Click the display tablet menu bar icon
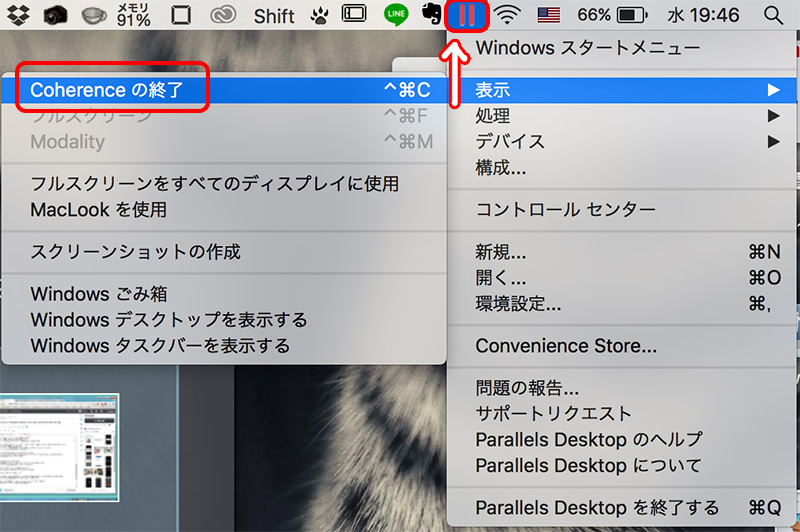The image size is (800, 532). tap(354, 14)
